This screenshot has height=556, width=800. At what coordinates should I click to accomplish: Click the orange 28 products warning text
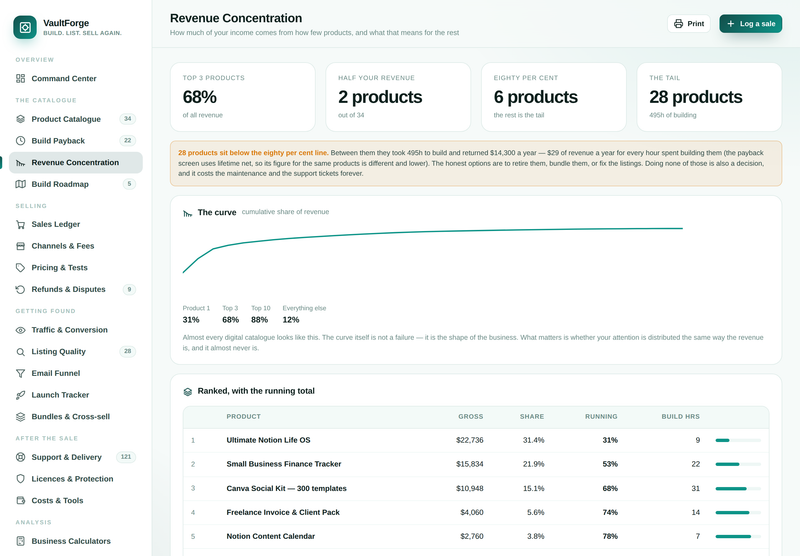coord(253,153)
